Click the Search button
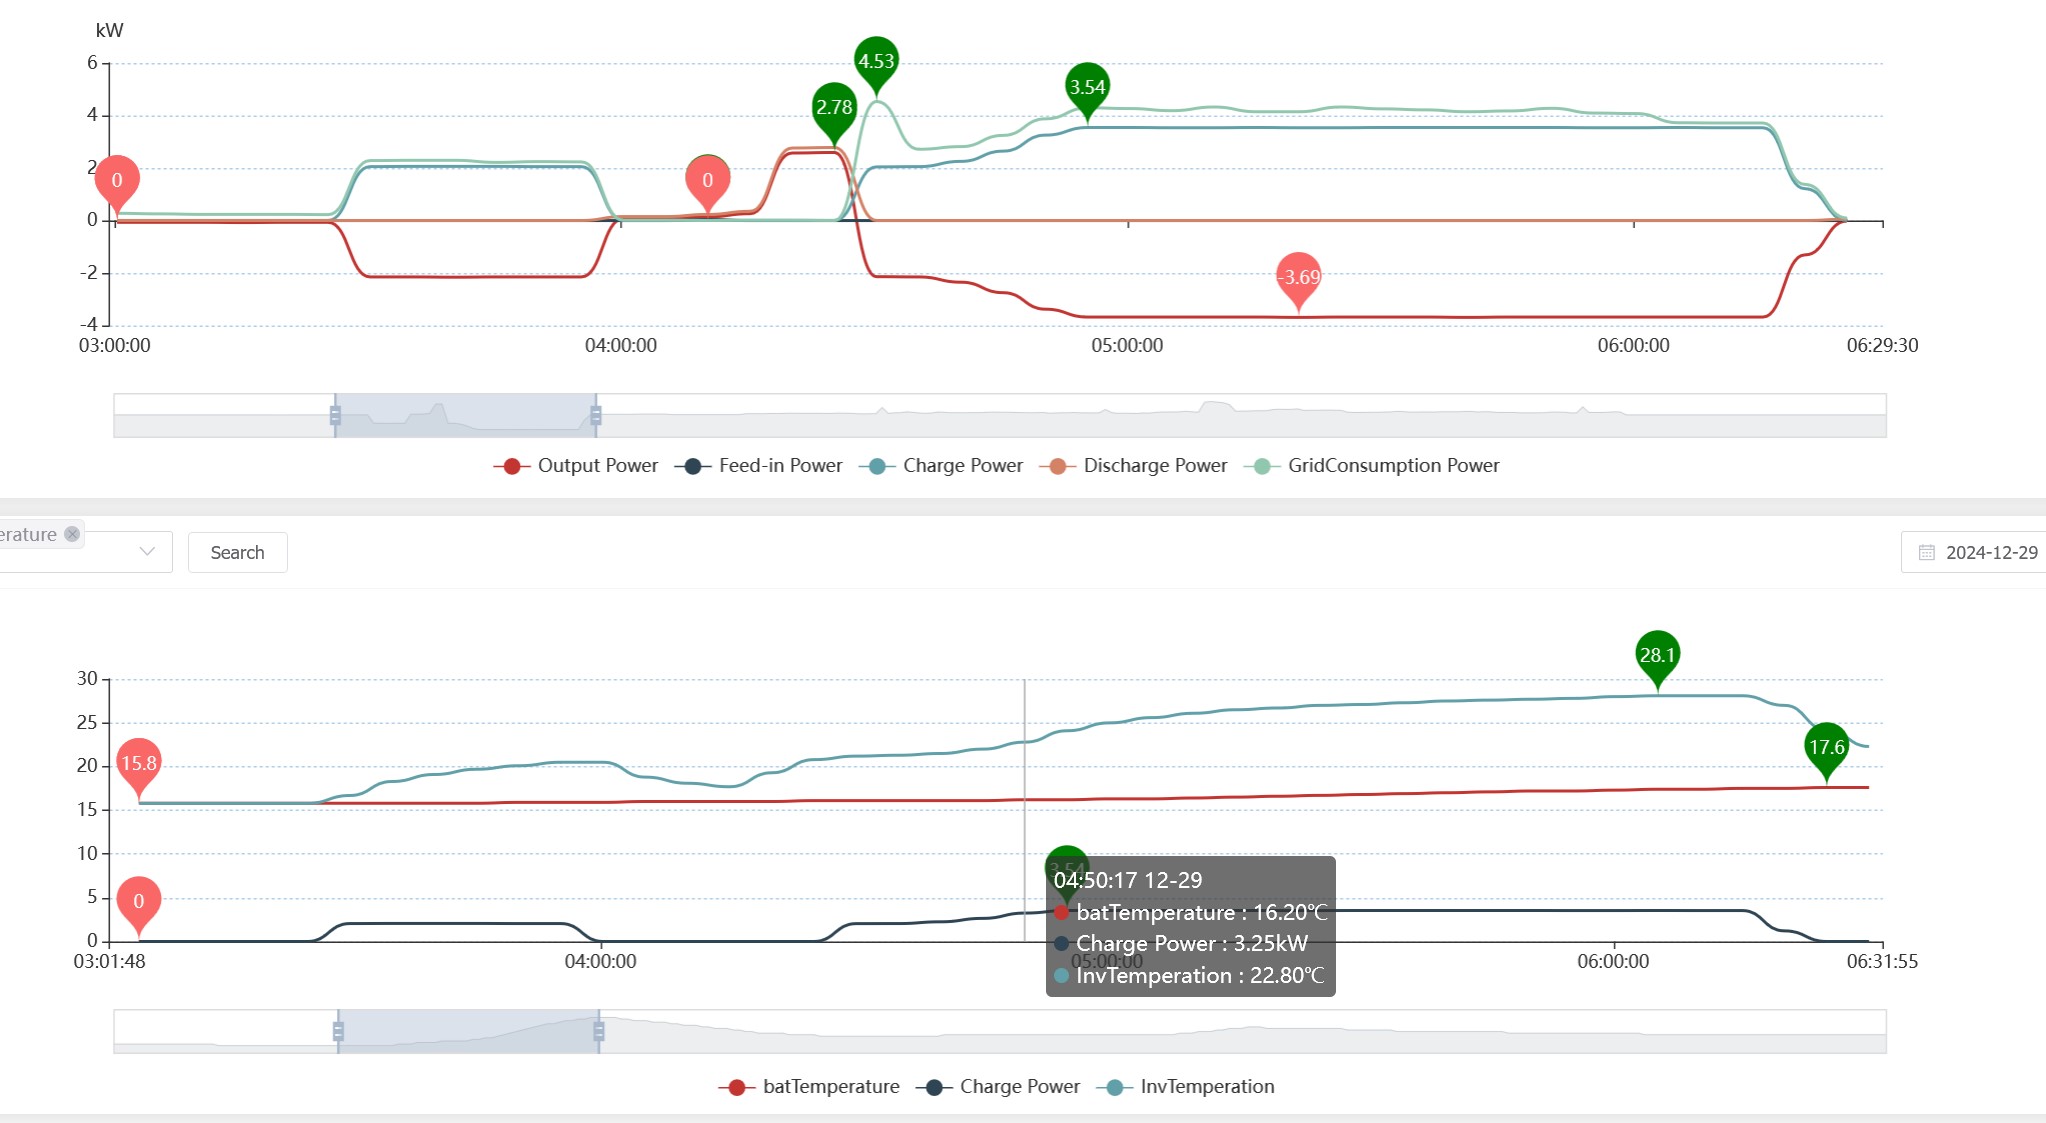This screenshot has width=2046, height=1123. tap(237, 553)
